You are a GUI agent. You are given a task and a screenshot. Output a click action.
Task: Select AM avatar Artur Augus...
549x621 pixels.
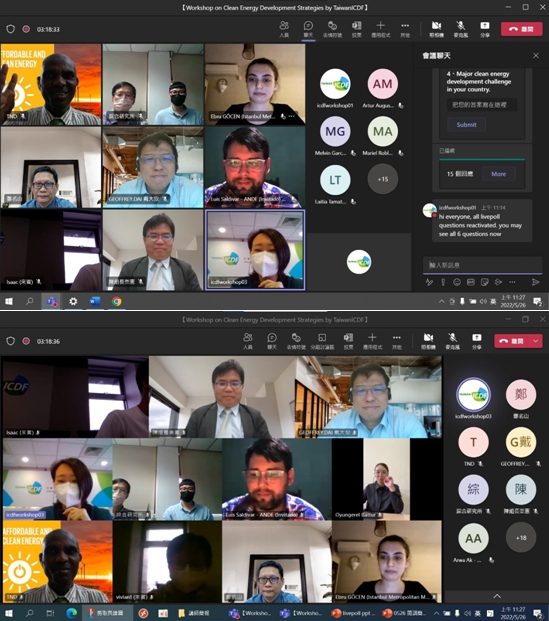point(383,84)
